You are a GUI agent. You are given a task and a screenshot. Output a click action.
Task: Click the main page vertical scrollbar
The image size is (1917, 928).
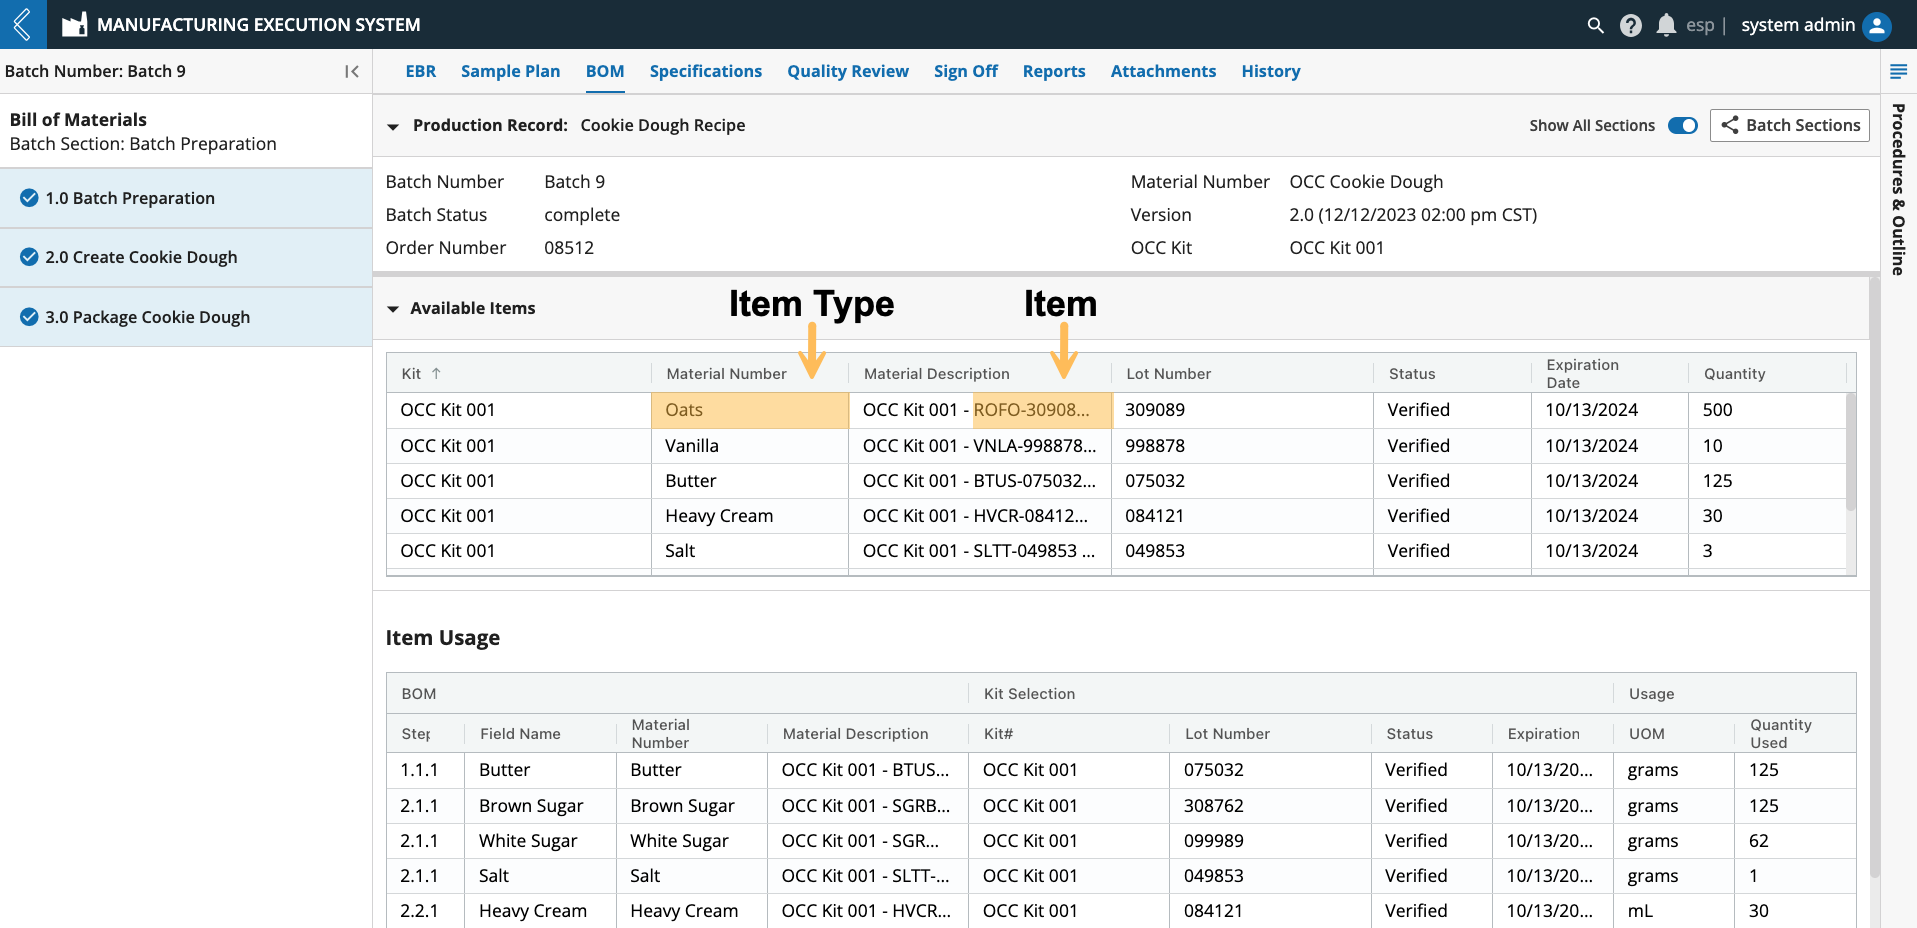point(1874,580)
